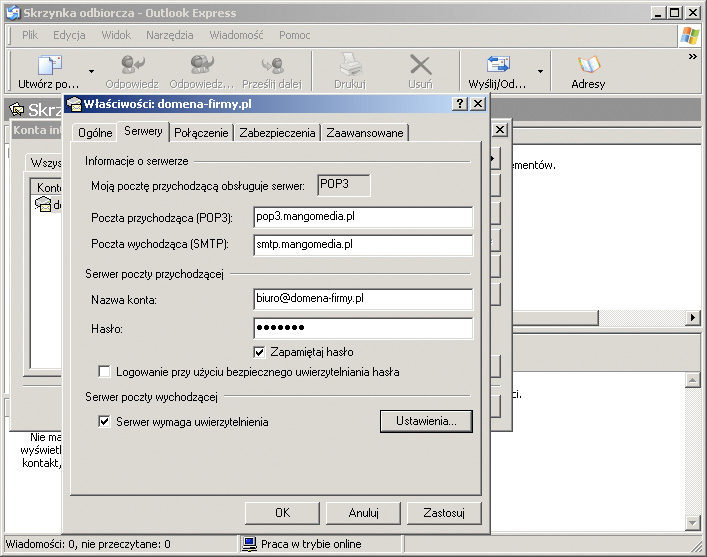Click the Hasło password field
The height and width of the screenshot is (557, 707).
click(x=363, y=328)
